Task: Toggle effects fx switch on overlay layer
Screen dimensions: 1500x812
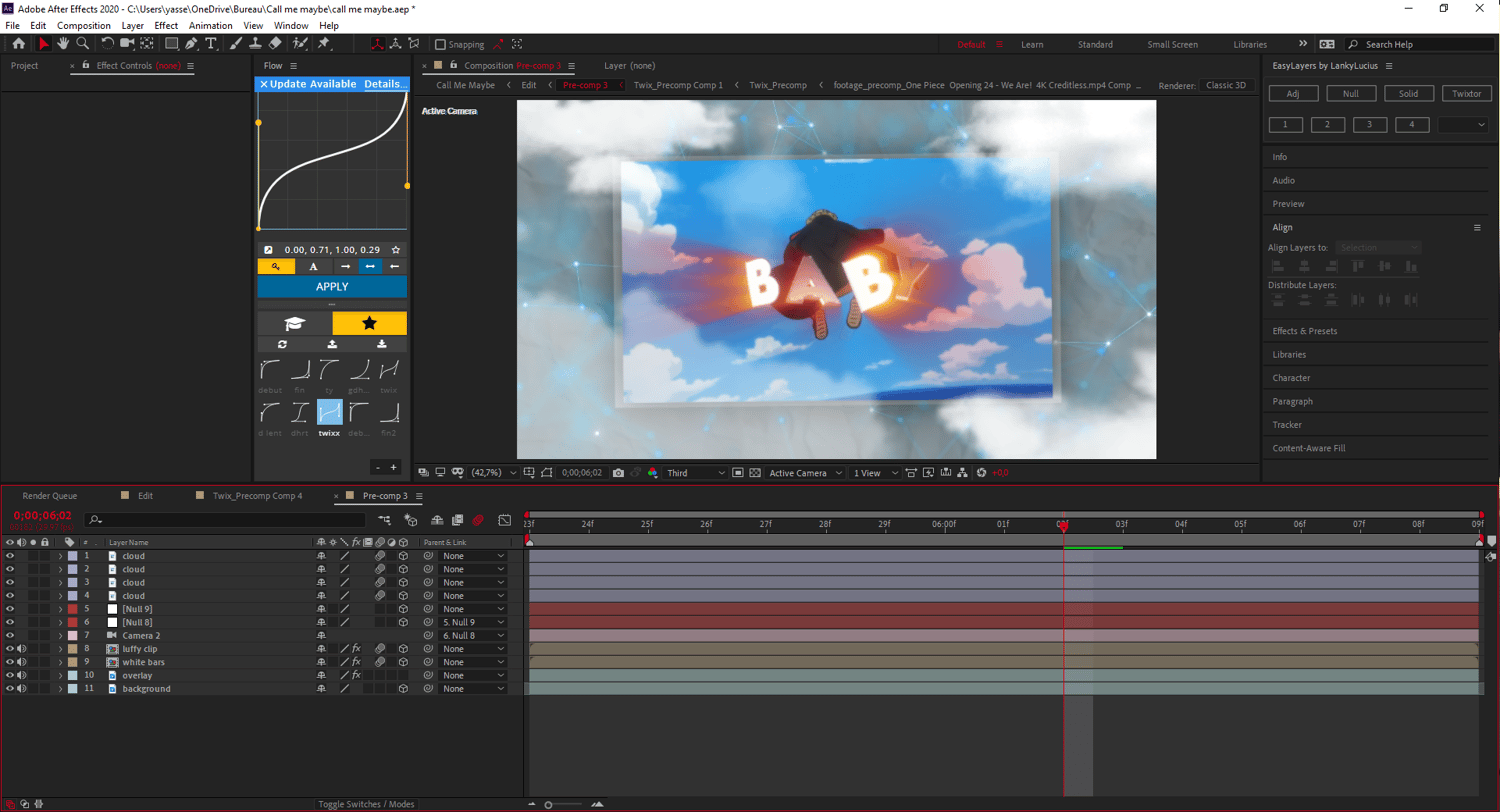Action: click(356, 675)
